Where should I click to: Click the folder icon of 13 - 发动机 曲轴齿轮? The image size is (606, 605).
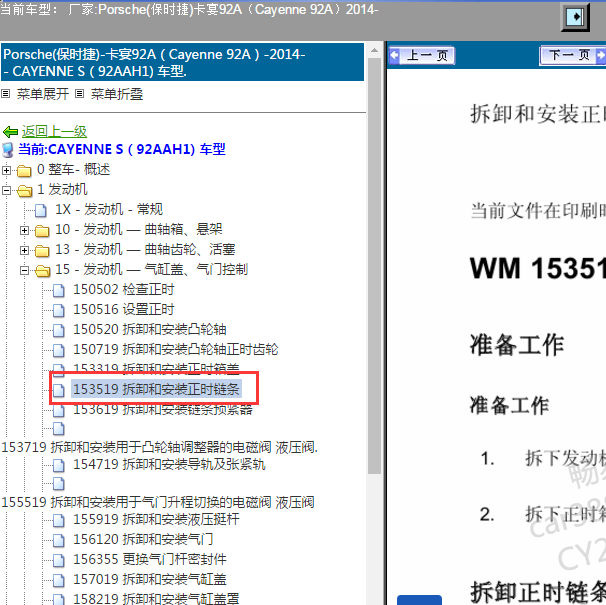(42, 251)
